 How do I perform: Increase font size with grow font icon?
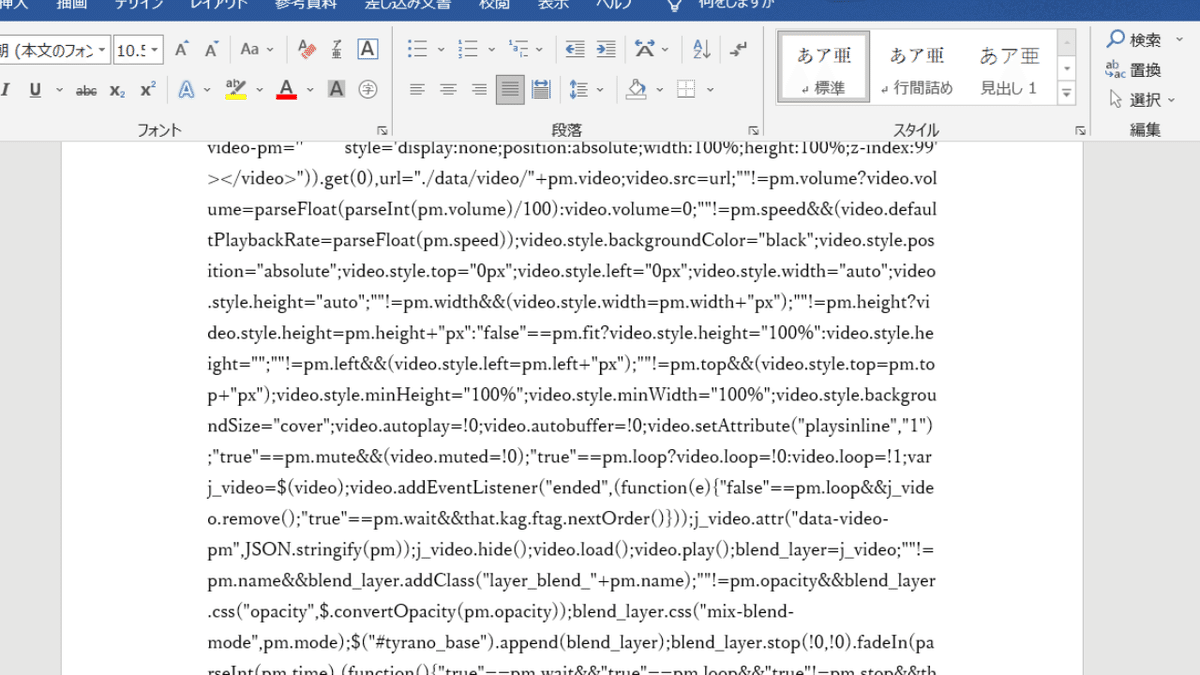tap(181, 49)
